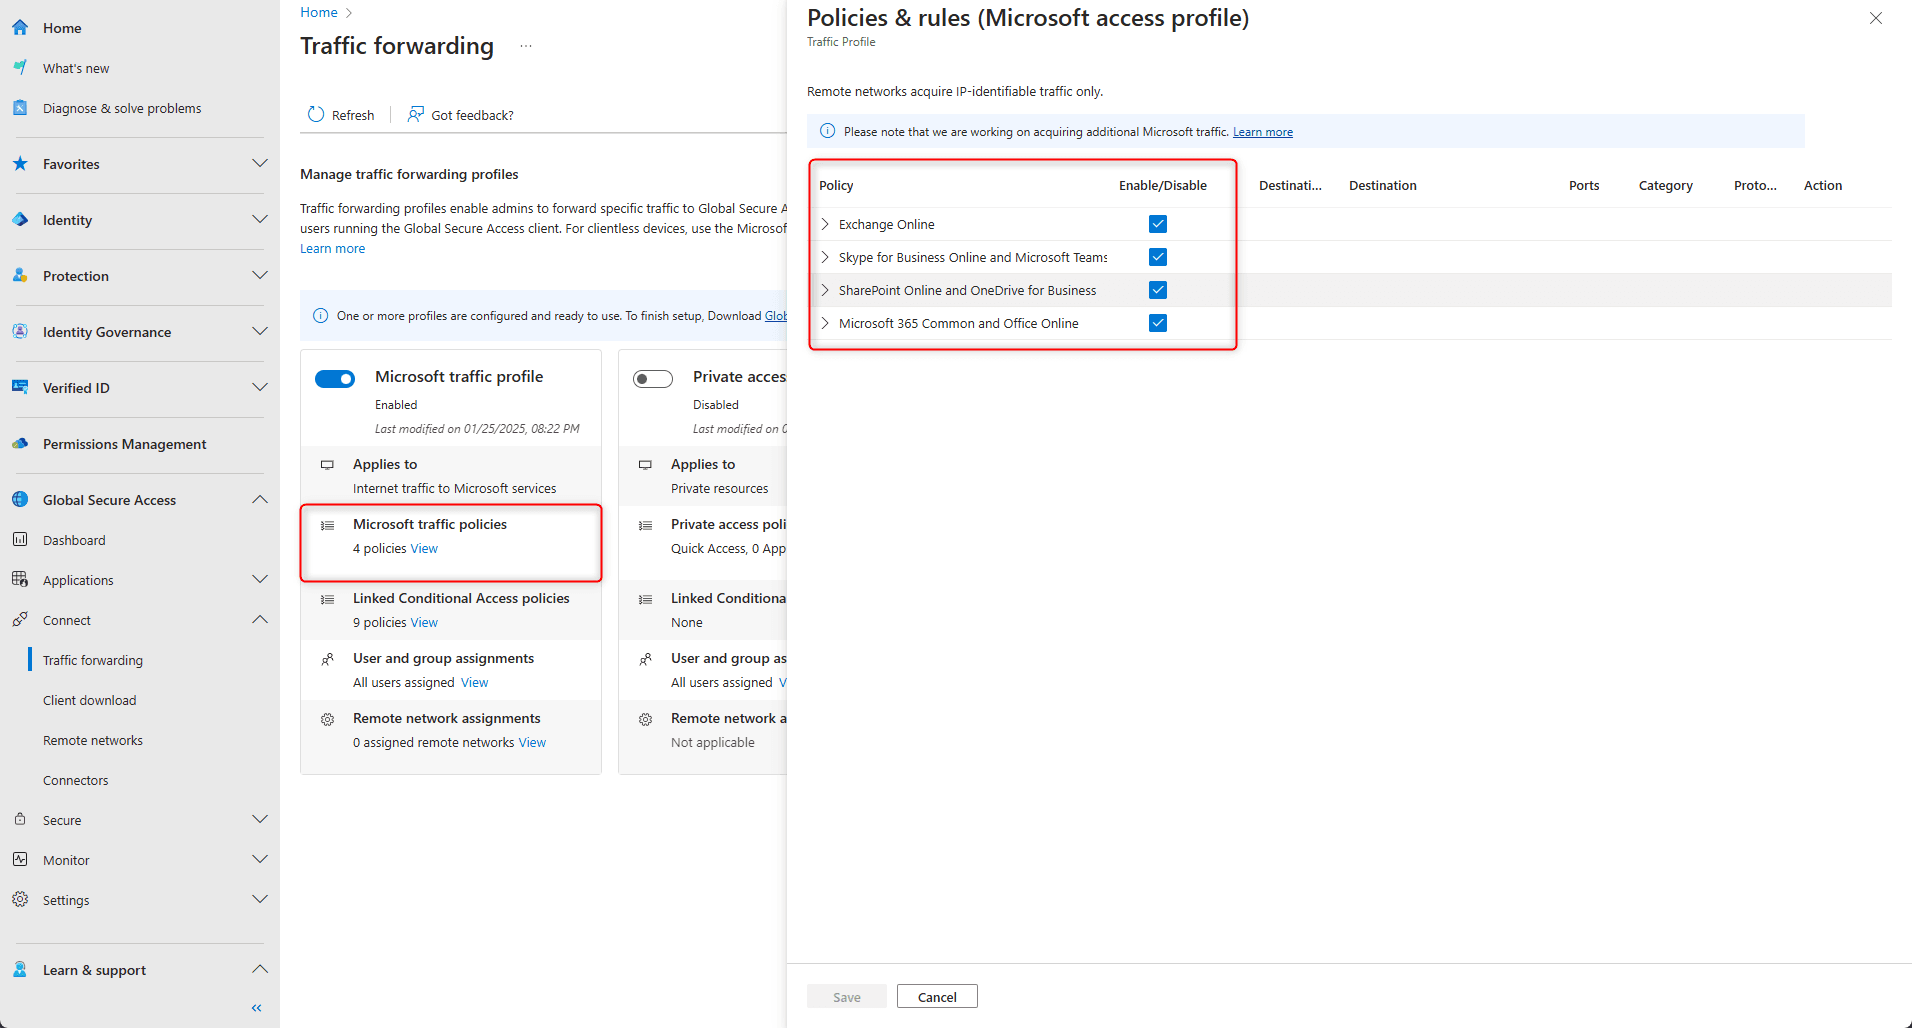Click the Identity Governance icon
1912x1028 pixels.
[20, 331]
